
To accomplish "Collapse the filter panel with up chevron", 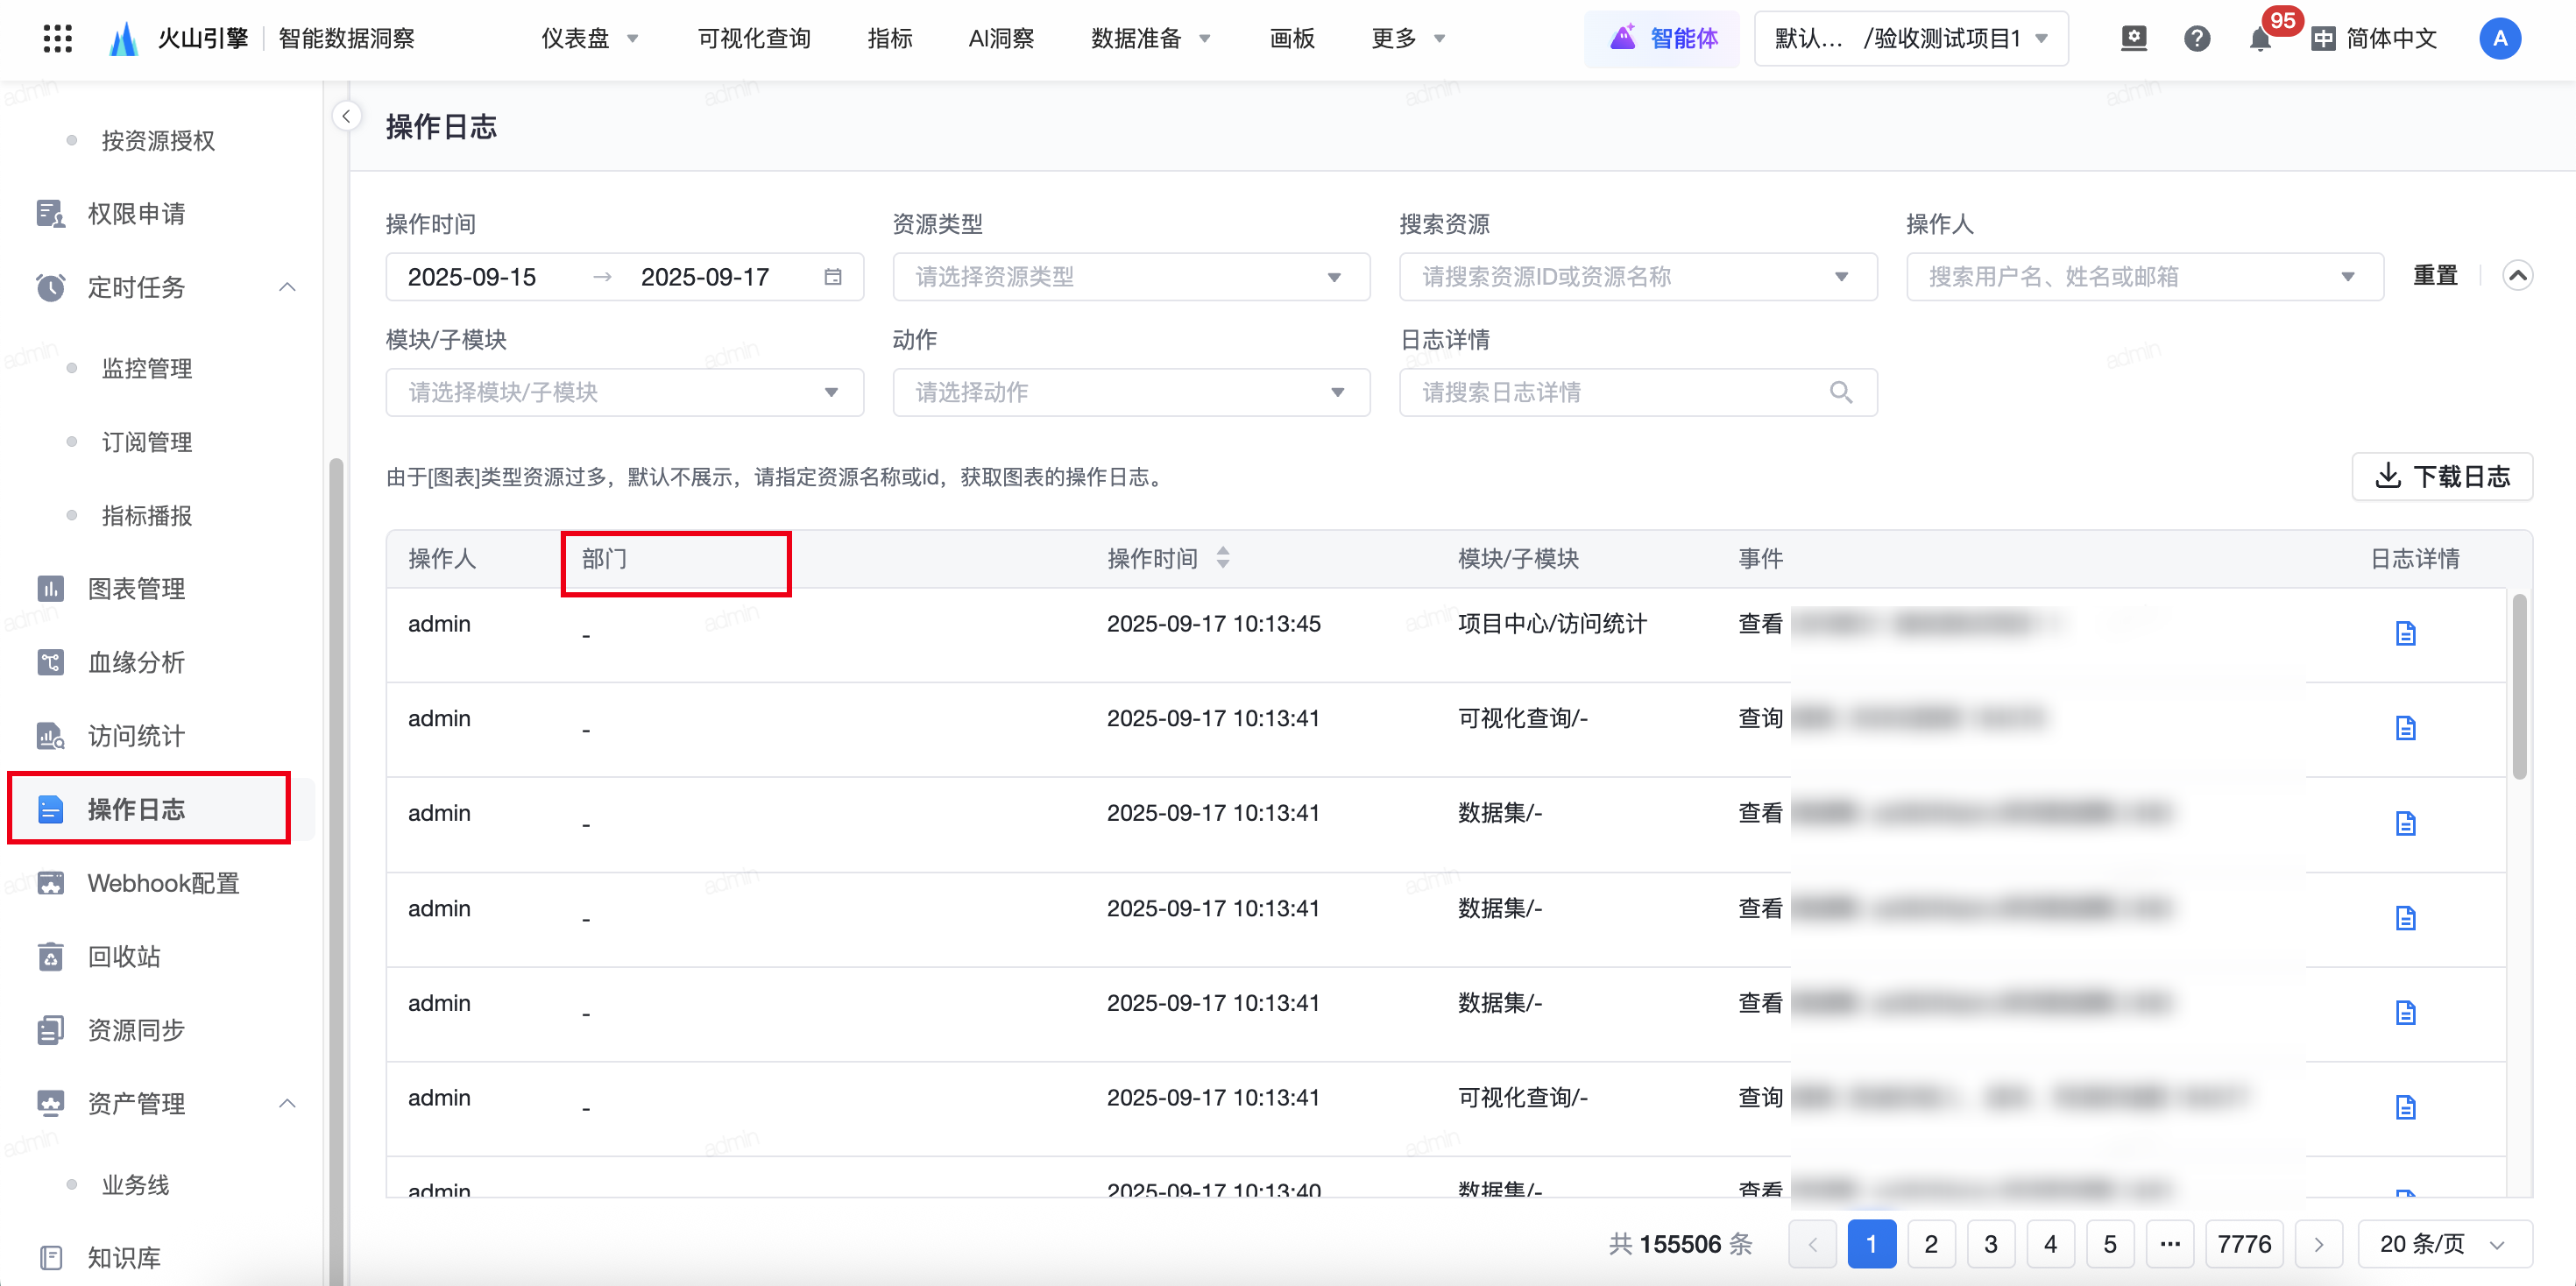I will tap(2517, 275).
